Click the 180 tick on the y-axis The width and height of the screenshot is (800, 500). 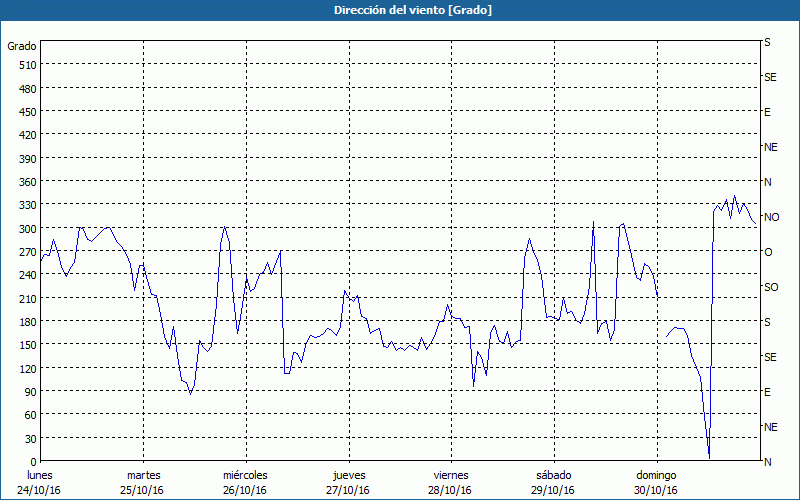coord(27,322)
